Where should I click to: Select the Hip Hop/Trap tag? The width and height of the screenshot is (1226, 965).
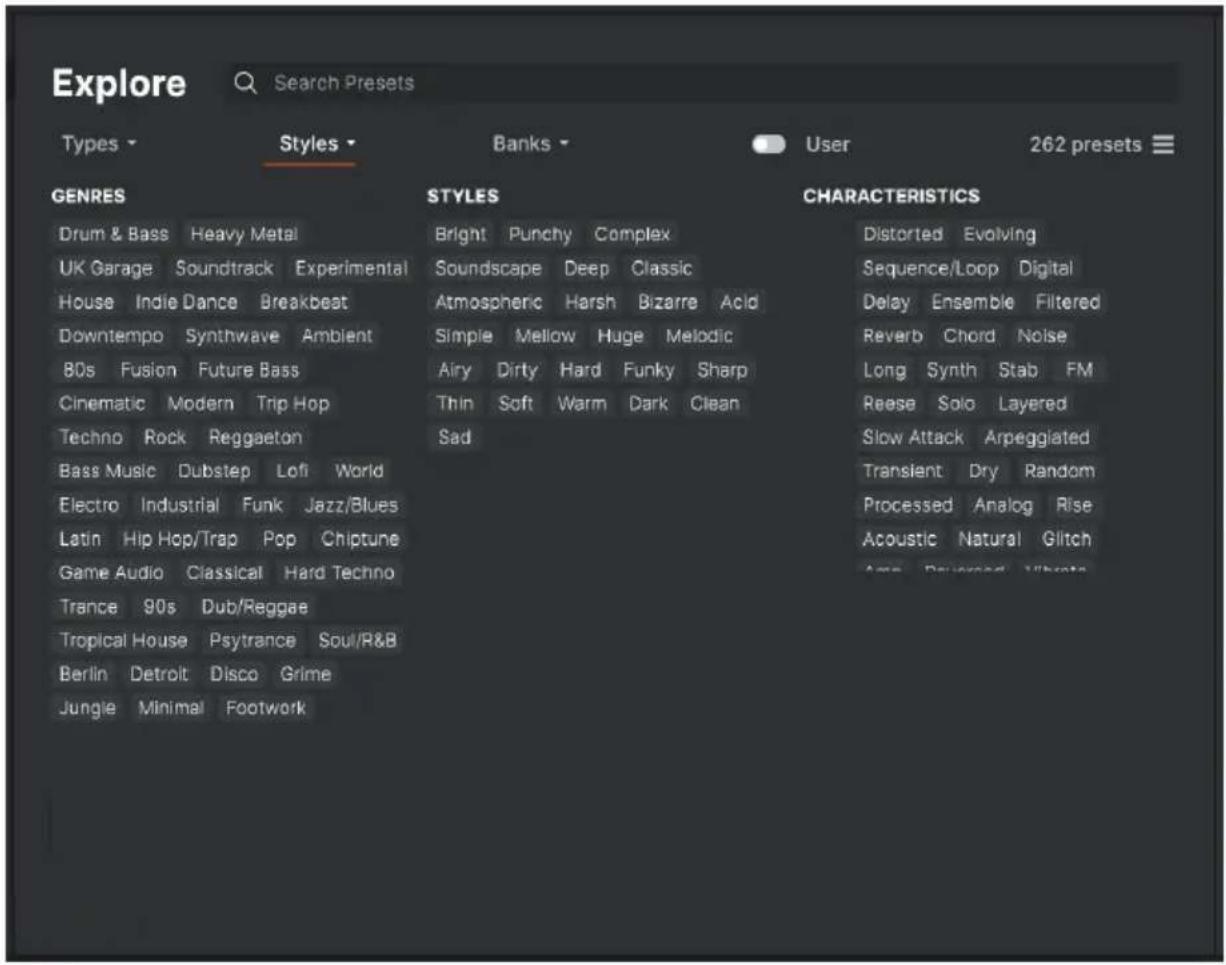point(180,539)
